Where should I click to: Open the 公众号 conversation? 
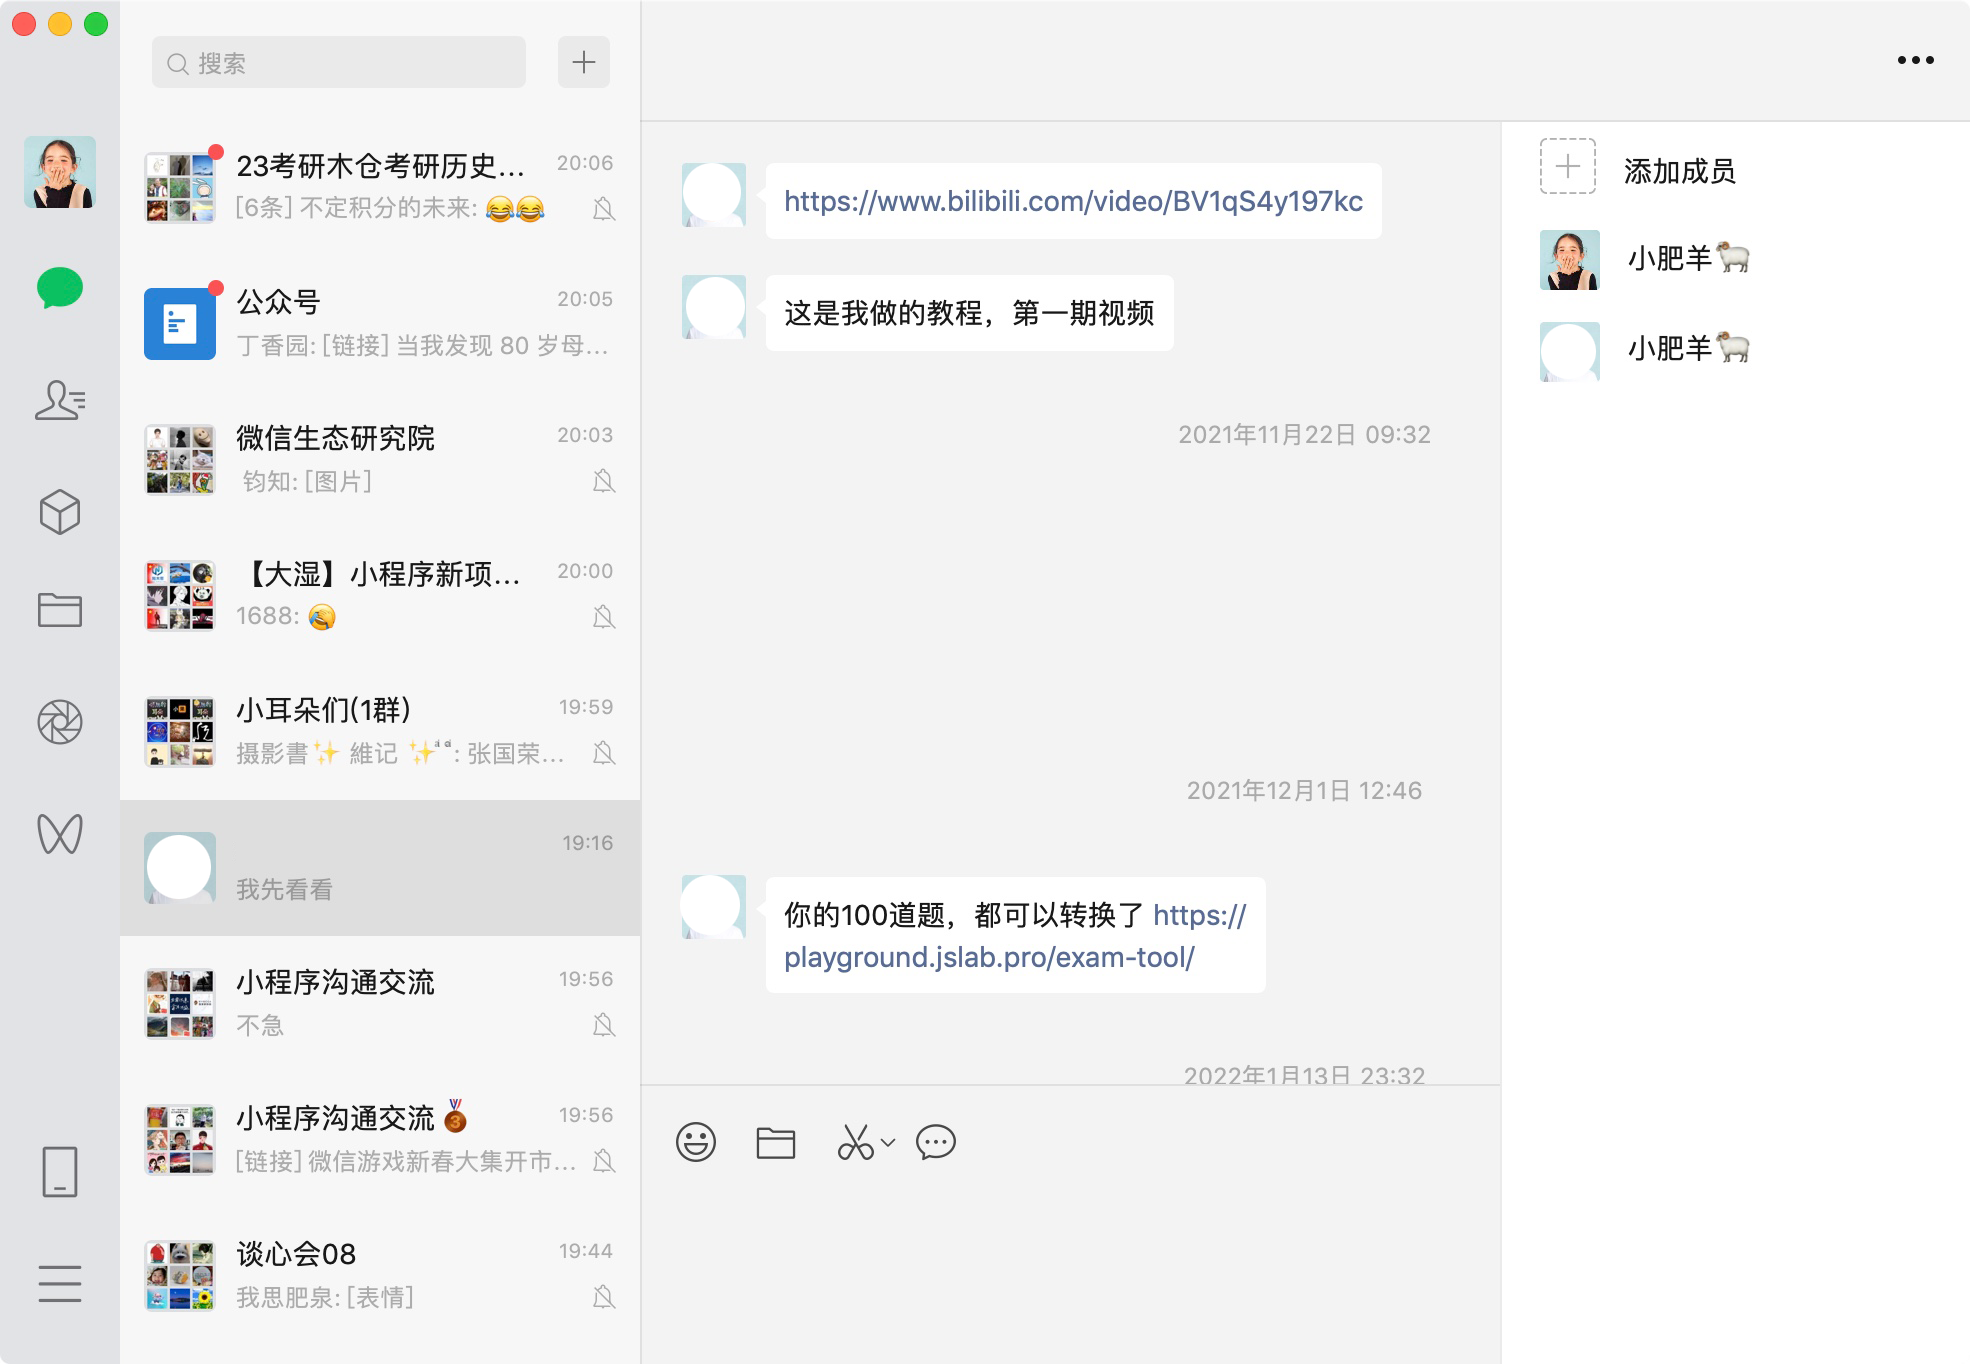pos(380,324)
